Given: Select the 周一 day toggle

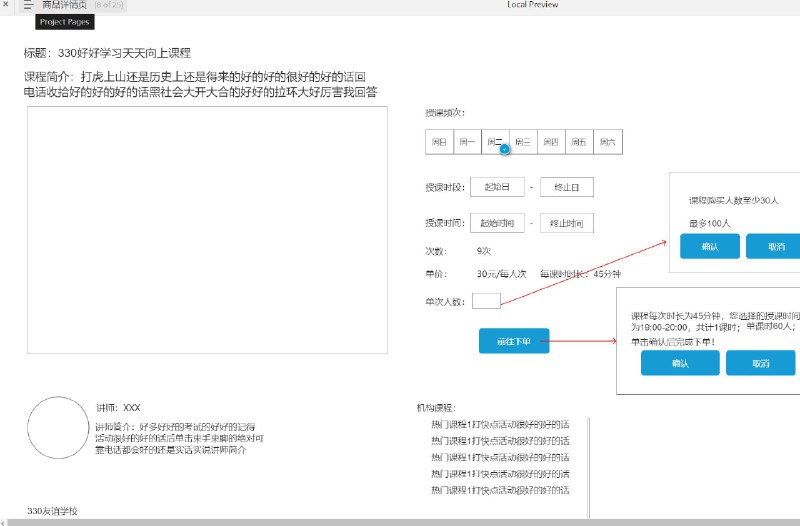Looking at the screenshot, I should click(467, 142).
